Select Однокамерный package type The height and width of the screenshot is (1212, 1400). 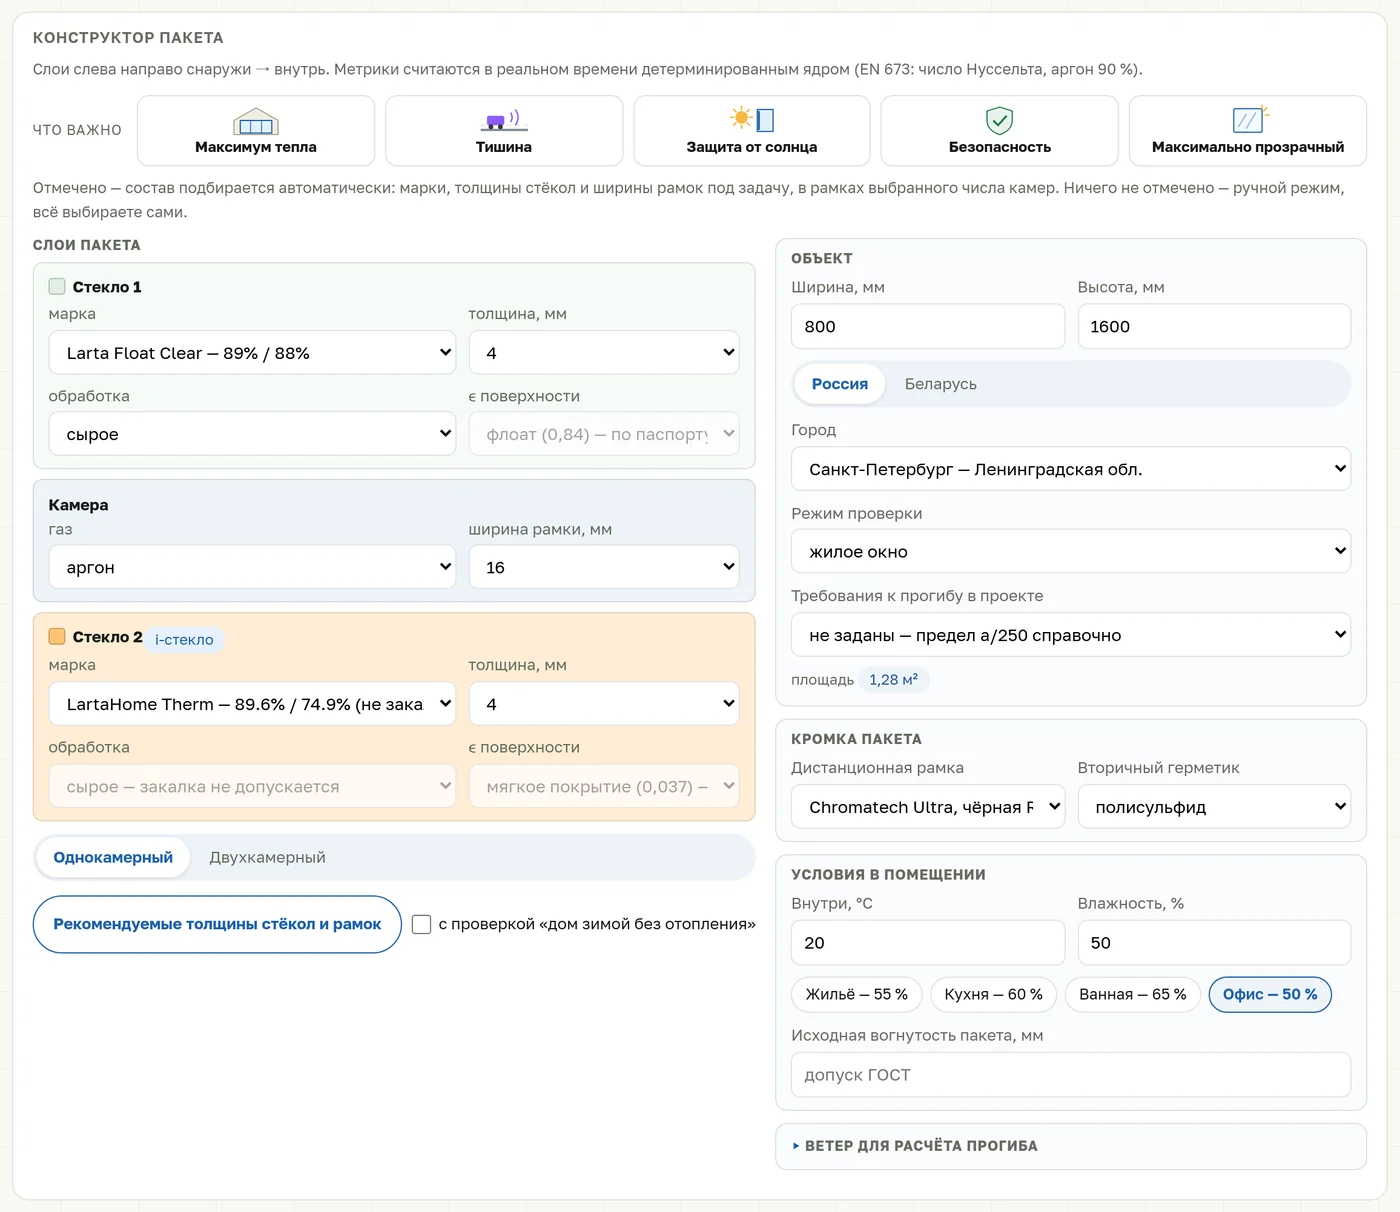tap(113, 857)
